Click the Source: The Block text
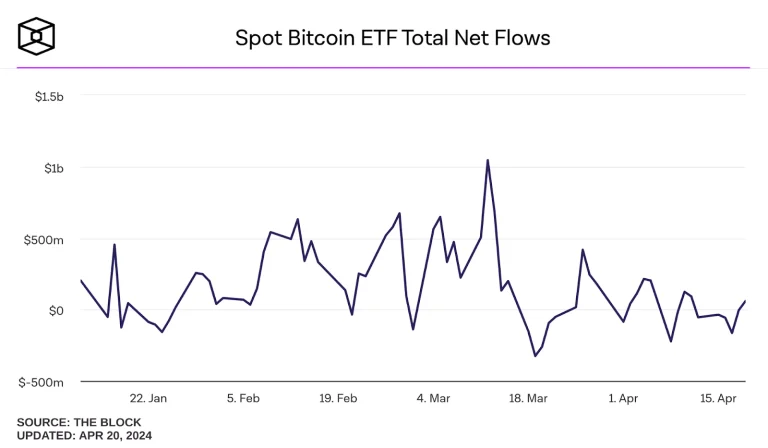This screenshot has height=448, width=768. click(79, 422)
